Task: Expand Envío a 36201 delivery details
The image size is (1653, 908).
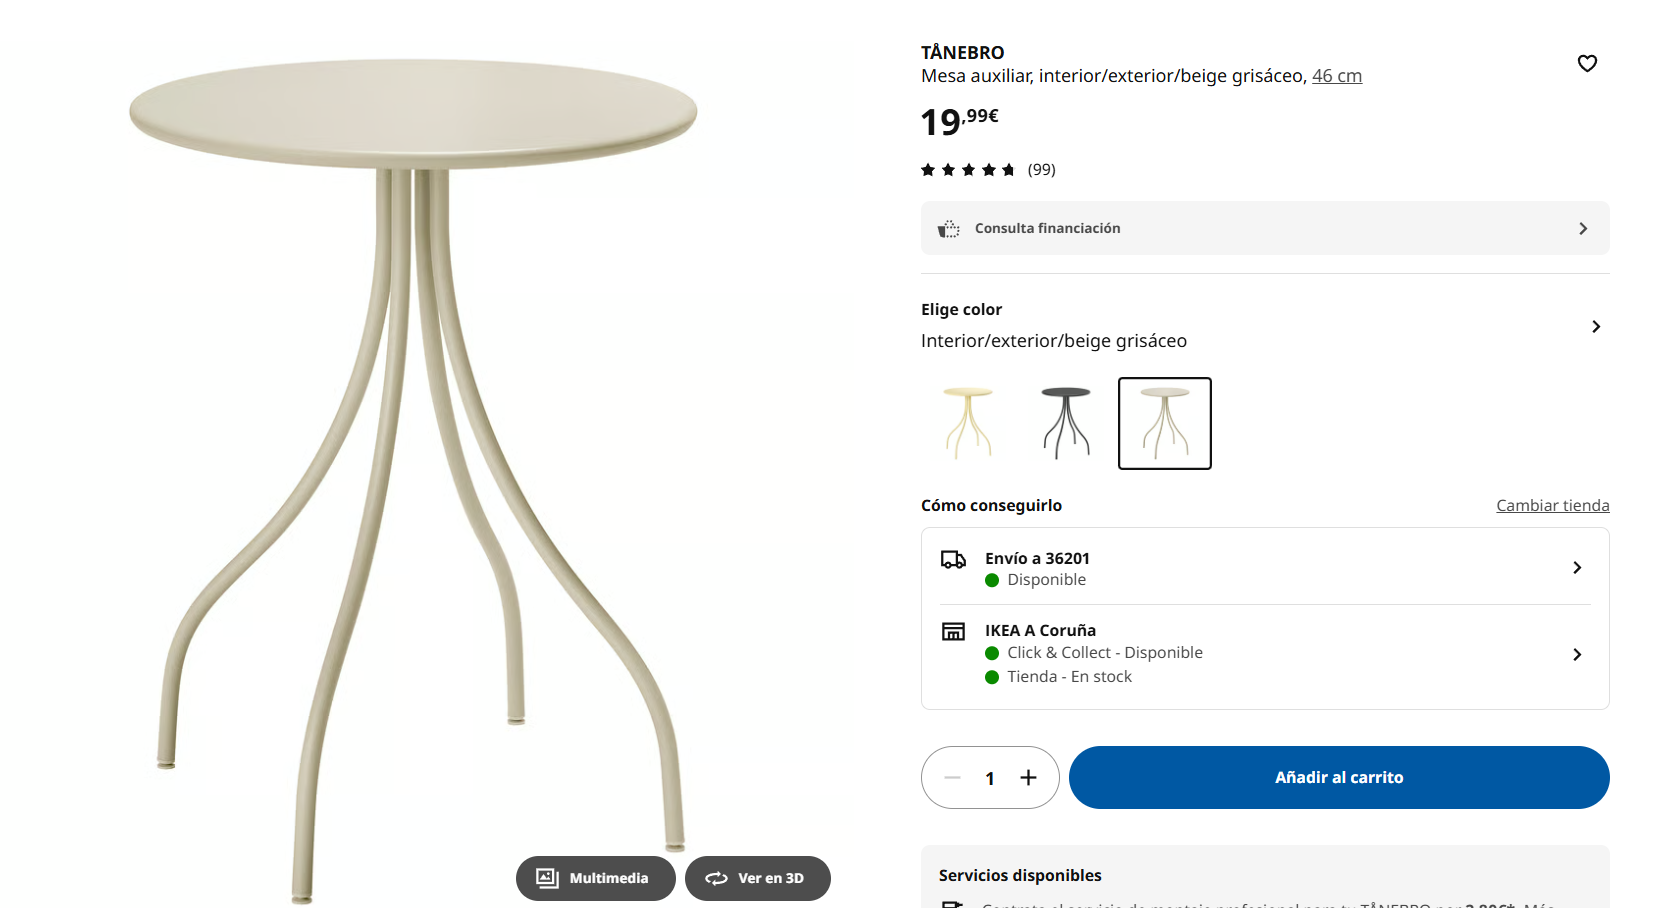Action: pos(1576,568)
